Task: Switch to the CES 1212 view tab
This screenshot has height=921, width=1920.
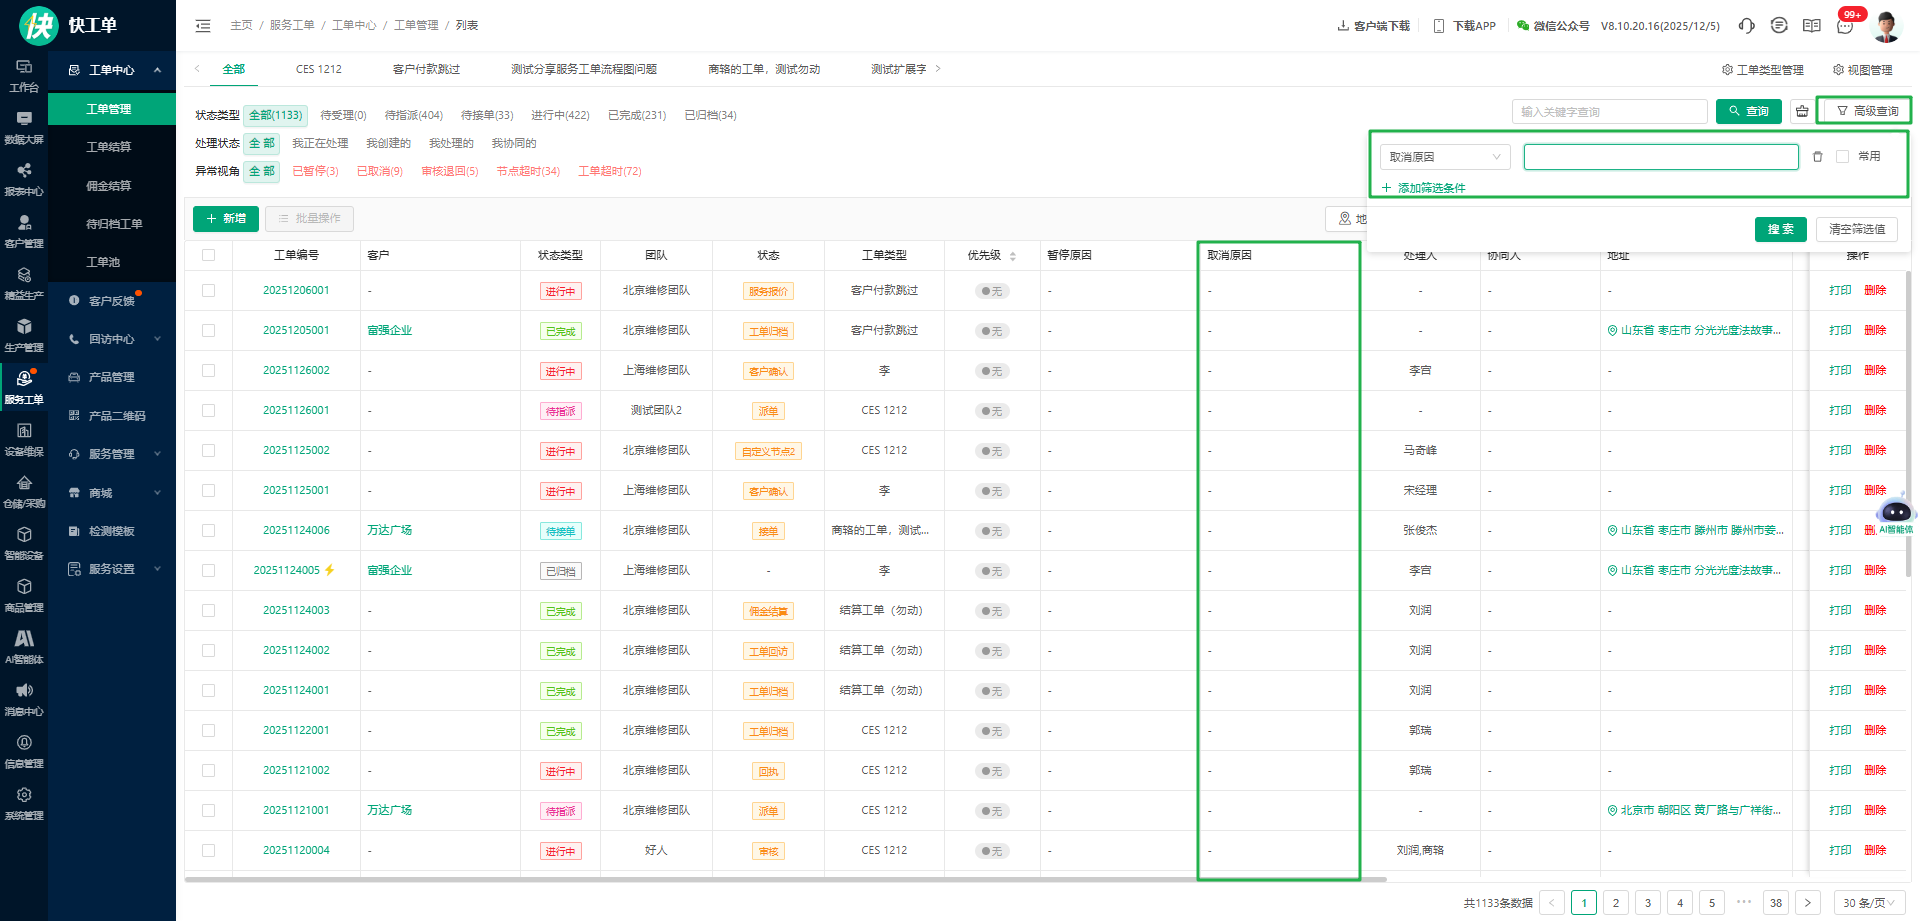Action: click(318, 69)
